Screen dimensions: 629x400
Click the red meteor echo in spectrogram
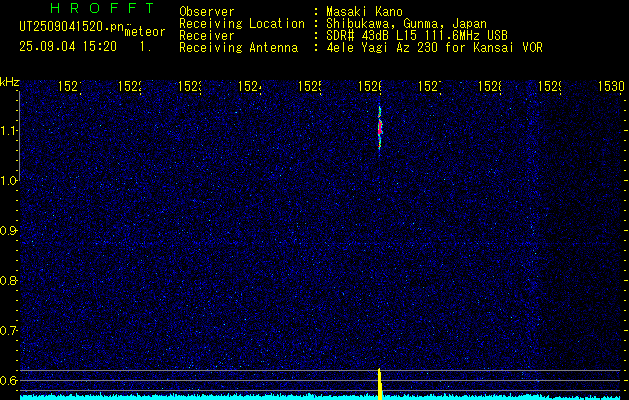pyautogui.click(x=380, y=128)
